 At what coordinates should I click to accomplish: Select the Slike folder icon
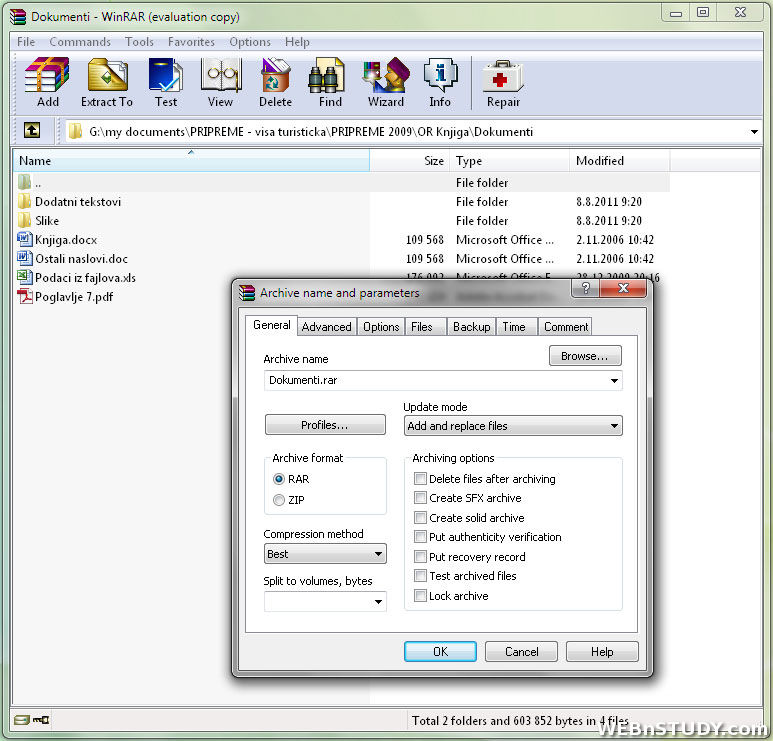(x=24, y=220)
